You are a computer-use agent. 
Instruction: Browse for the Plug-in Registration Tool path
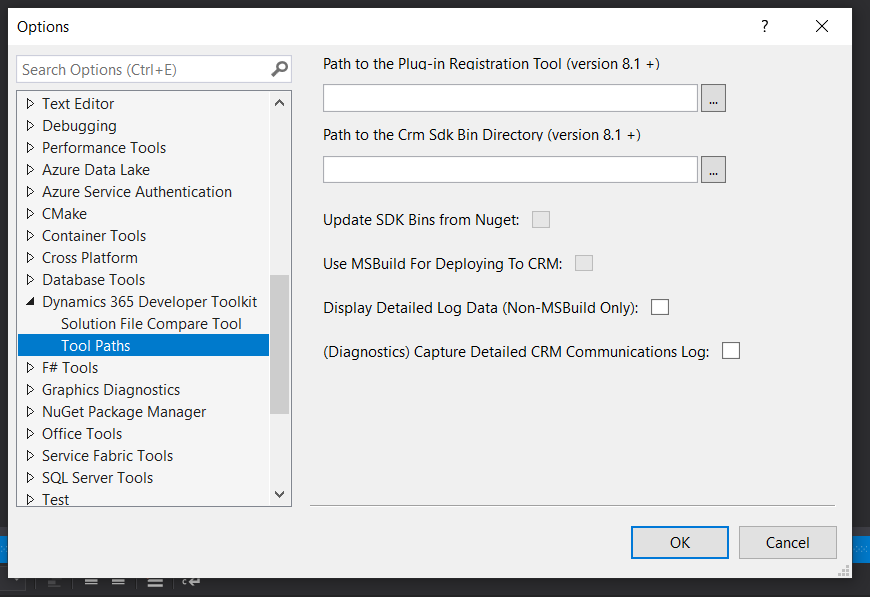(x=713, y=98)
